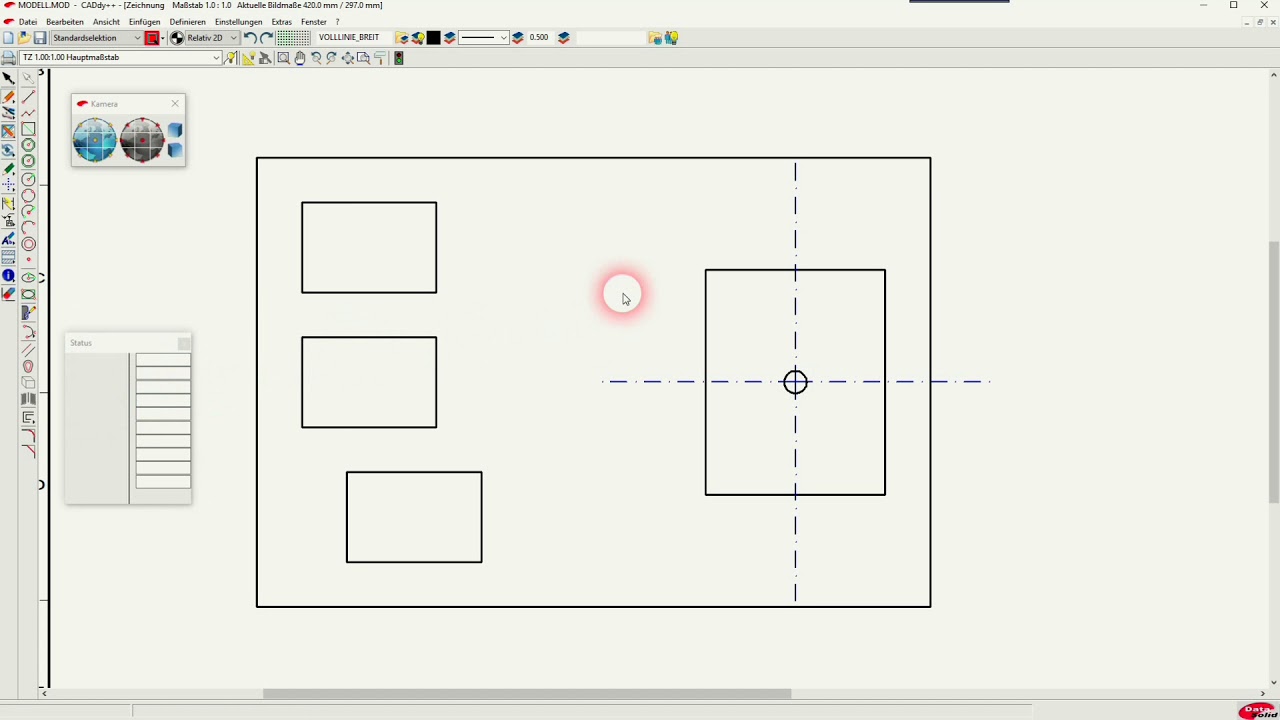
Task: Select the 3D box tool
Action: pos(28,382)
